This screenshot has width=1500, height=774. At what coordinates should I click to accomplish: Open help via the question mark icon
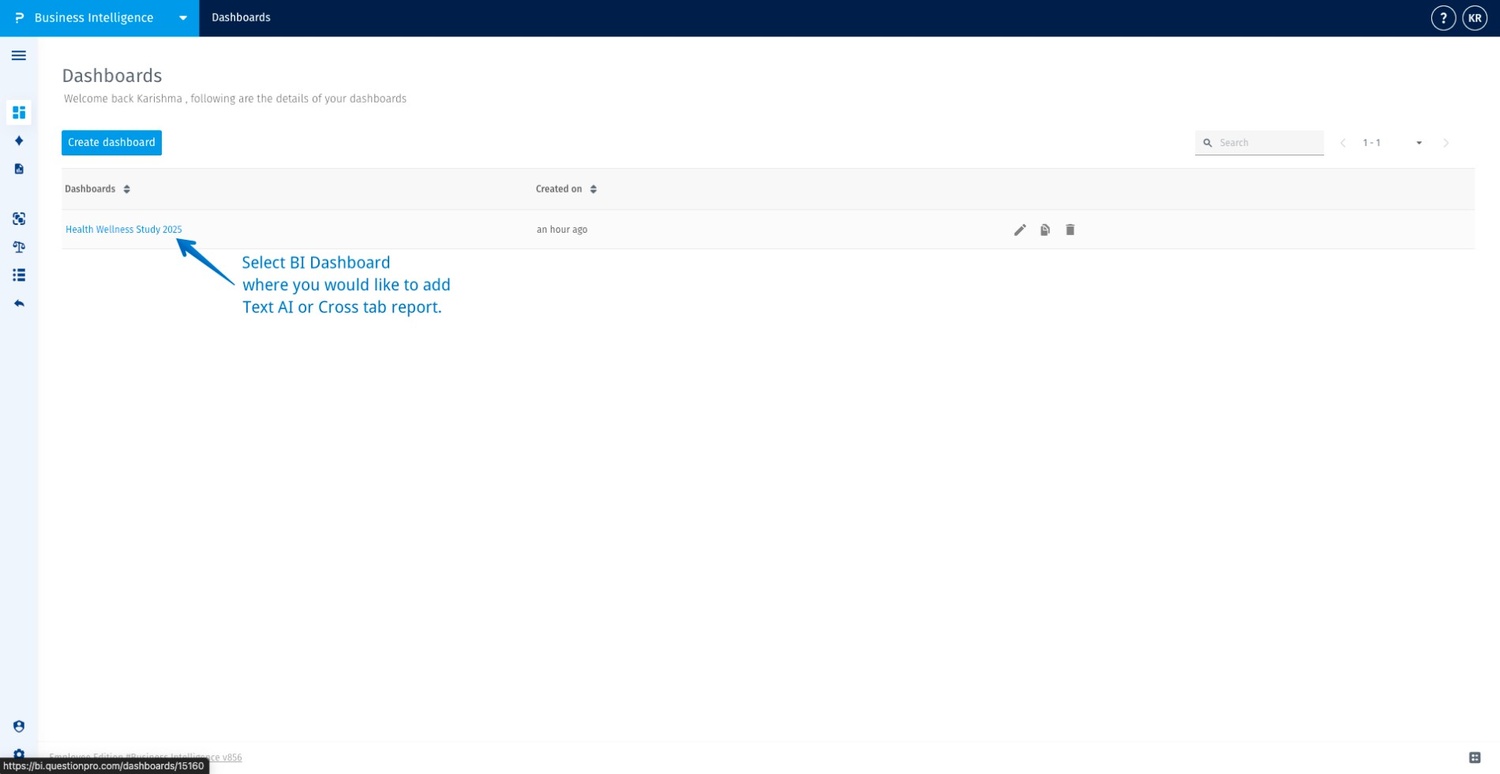click(1443, 17)
